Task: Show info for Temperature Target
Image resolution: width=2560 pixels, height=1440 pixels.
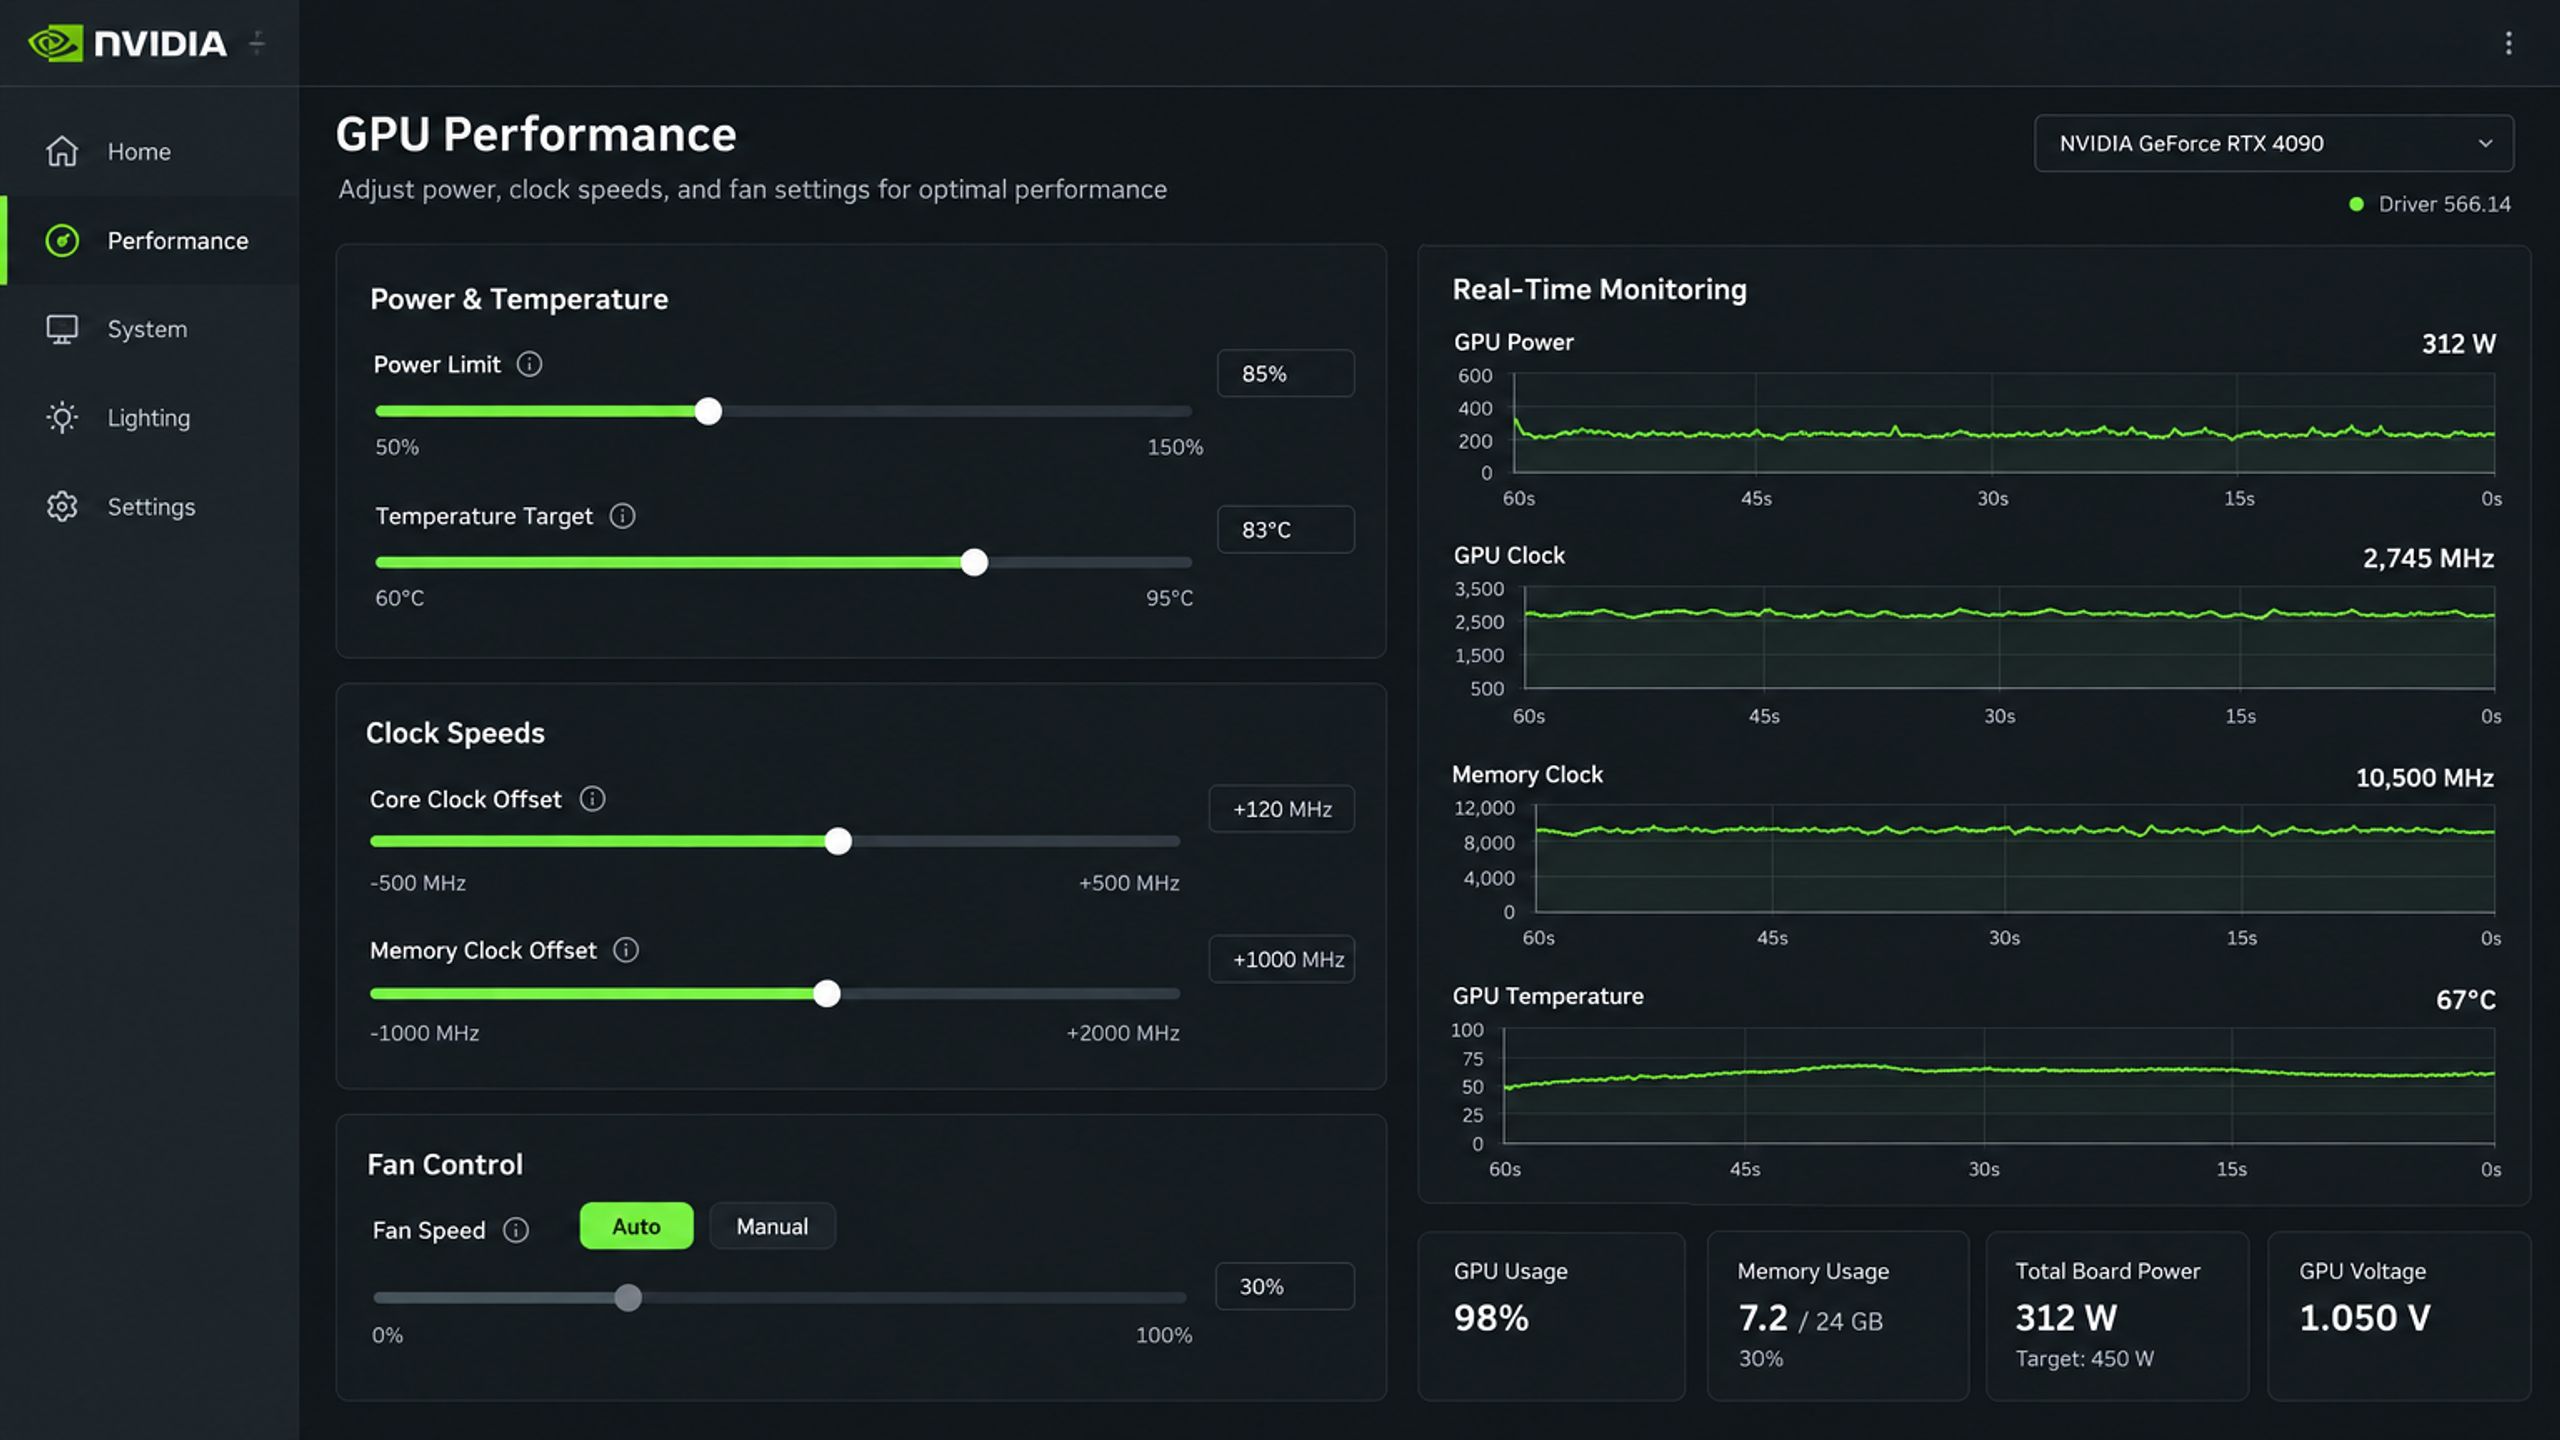Action: click(x=622, y=516)
